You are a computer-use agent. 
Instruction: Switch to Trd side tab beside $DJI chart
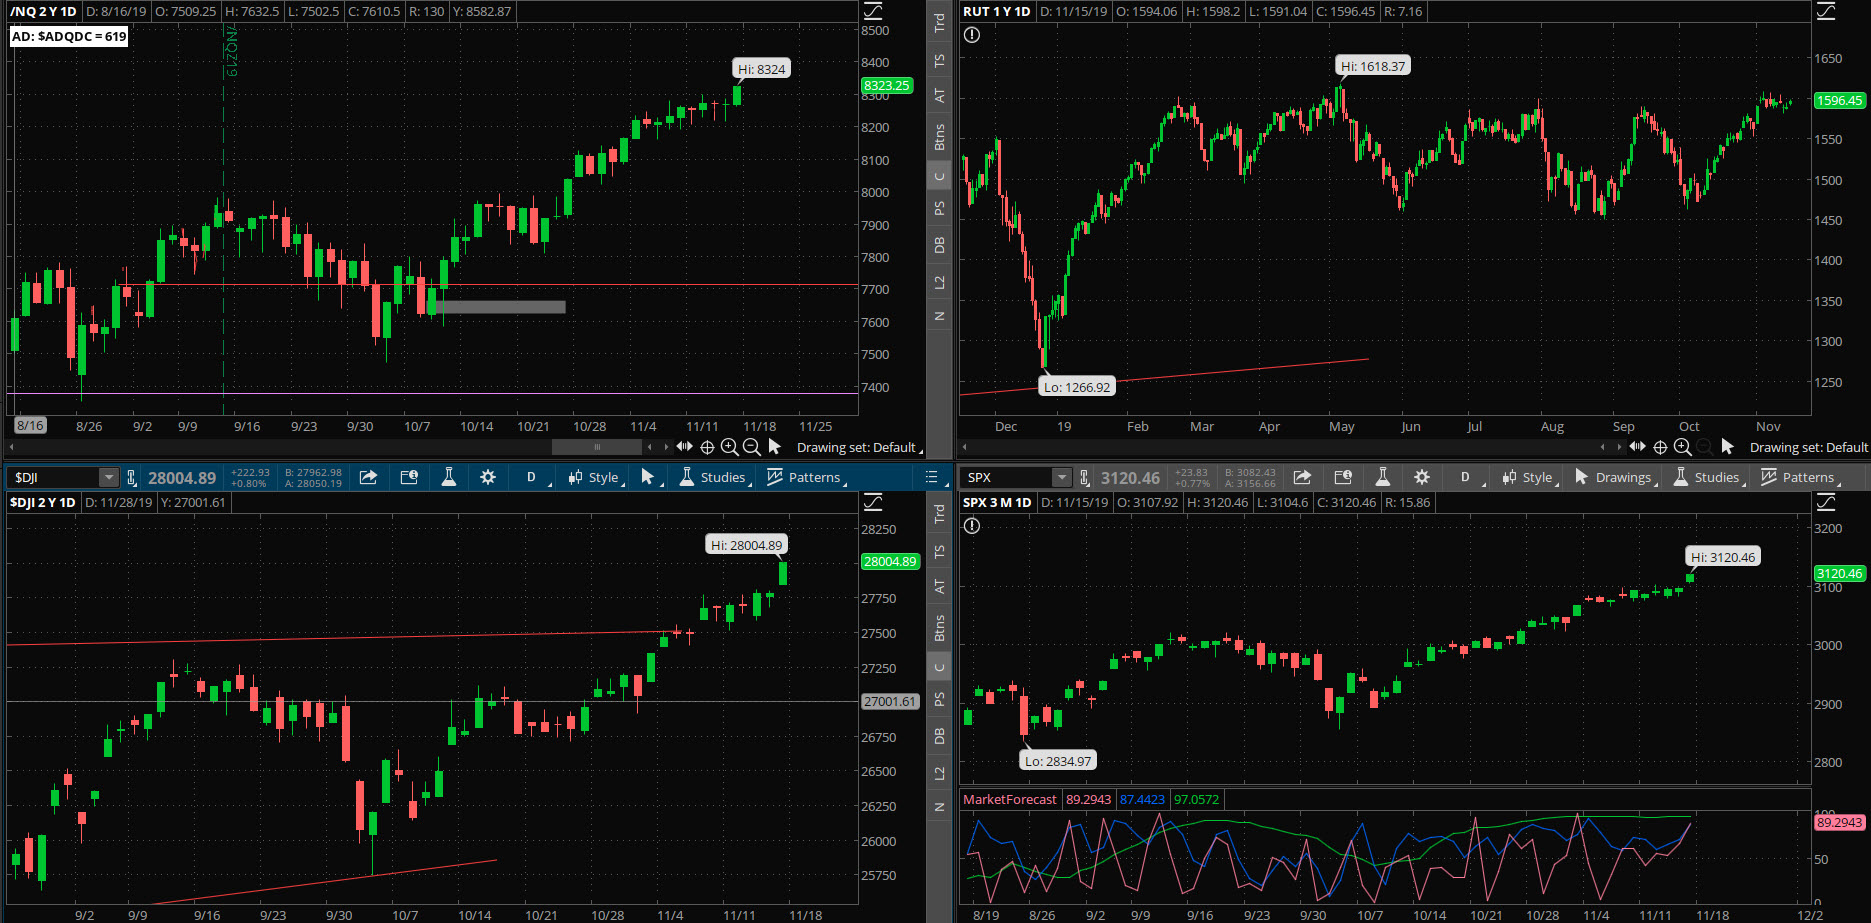[x=939, y=513]
